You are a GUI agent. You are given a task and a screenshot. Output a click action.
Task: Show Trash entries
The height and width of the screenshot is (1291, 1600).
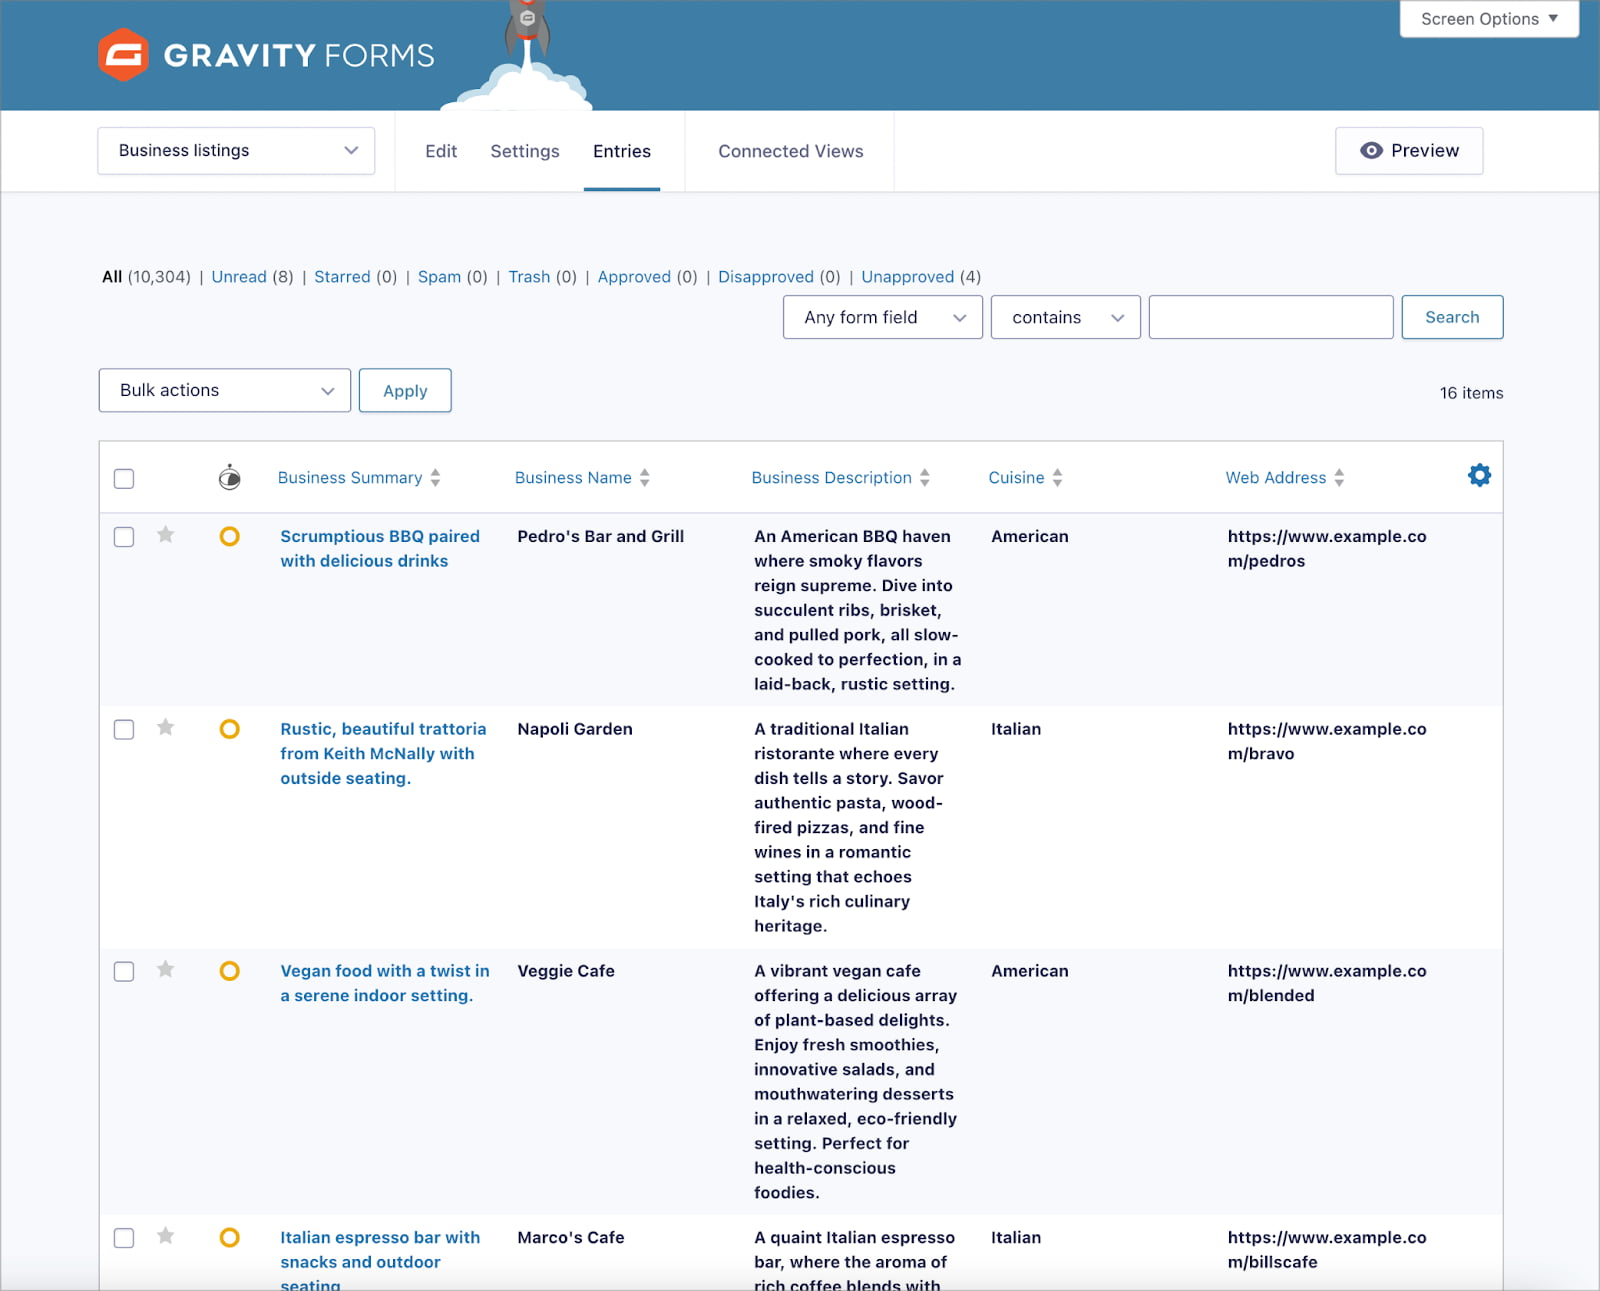(x=529, y=277)
